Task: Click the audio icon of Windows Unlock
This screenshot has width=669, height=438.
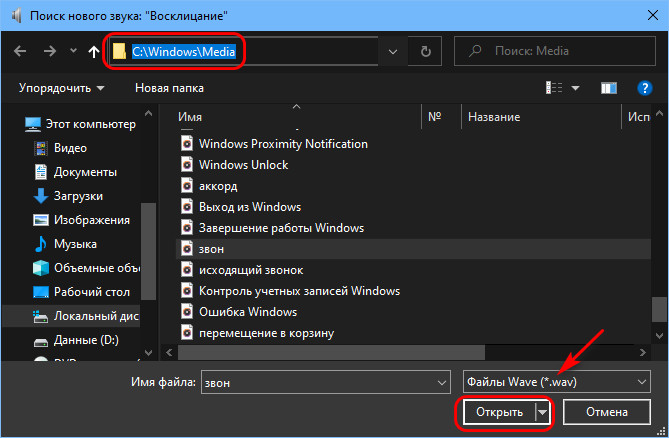Action: [x=187, y=165]
